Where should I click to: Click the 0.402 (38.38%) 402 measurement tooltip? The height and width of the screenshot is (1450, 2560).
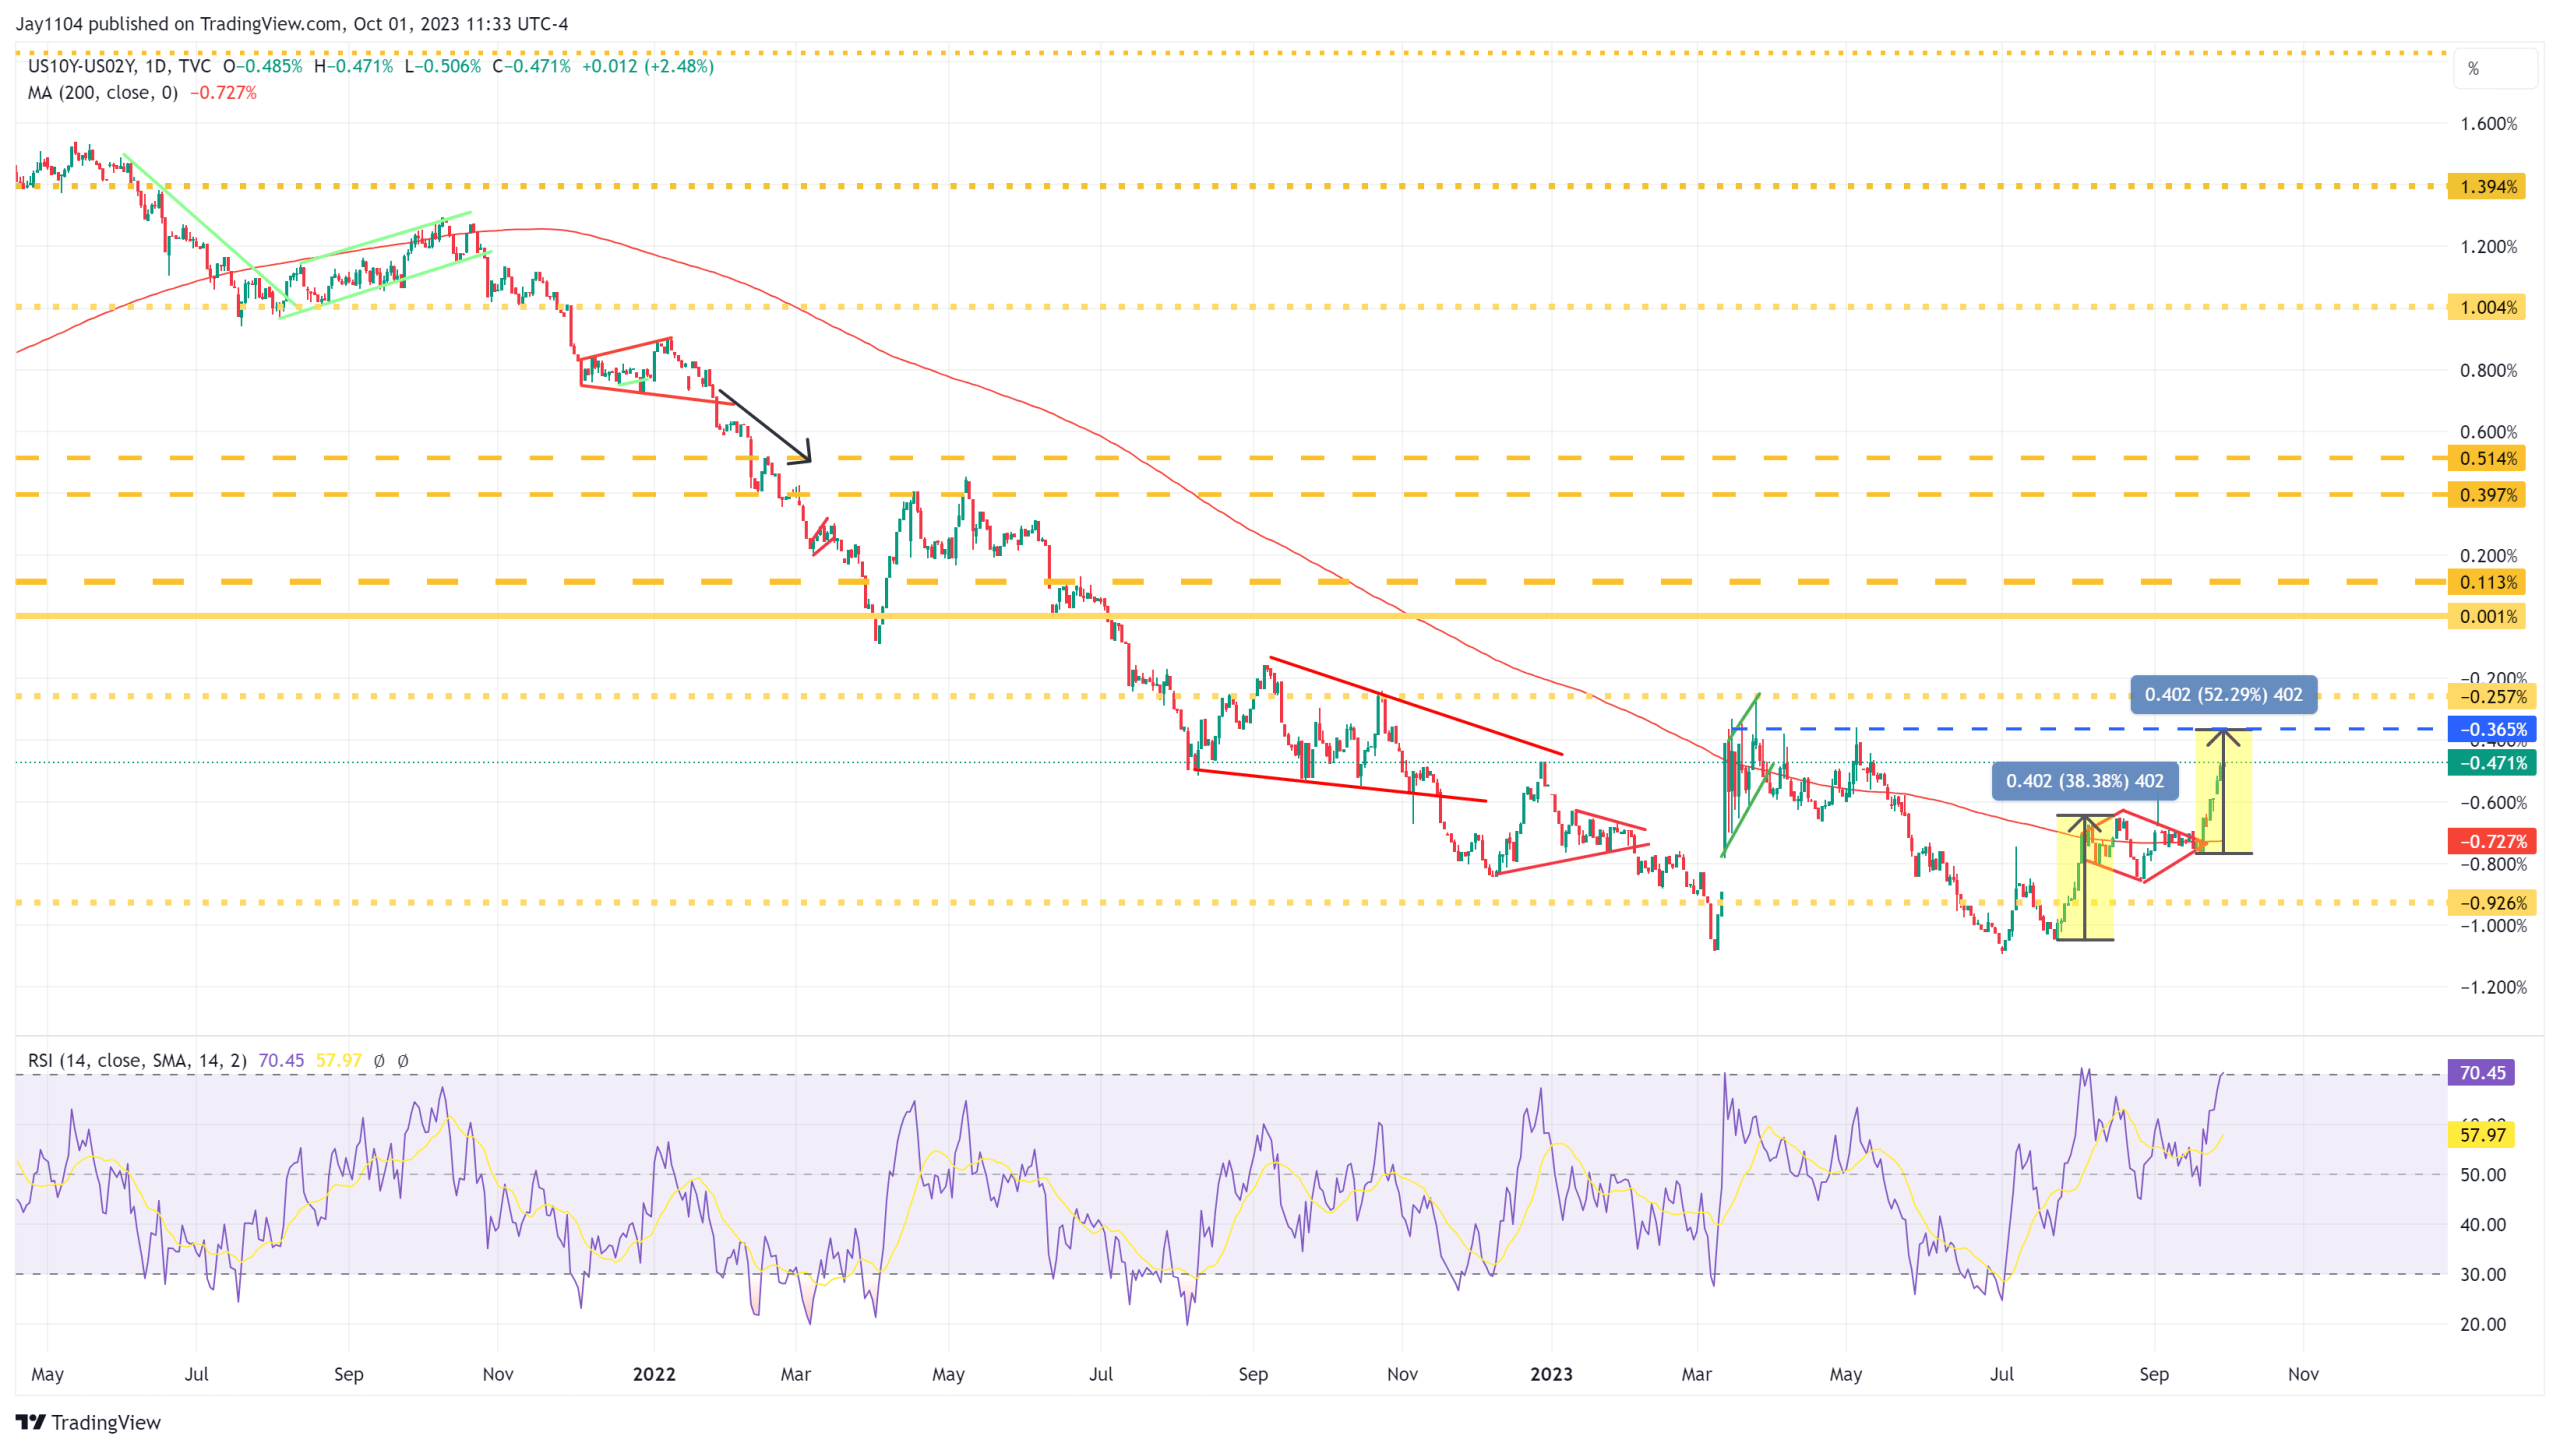coord(2084,781)
